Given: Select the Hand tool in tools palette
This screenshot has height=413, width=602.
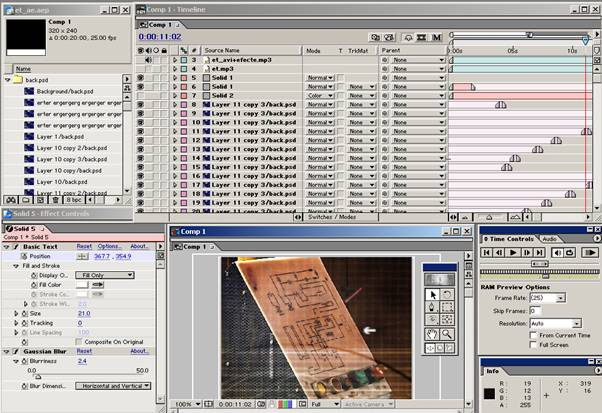Looking at the screenshot, I should click(x=431, y=334).
